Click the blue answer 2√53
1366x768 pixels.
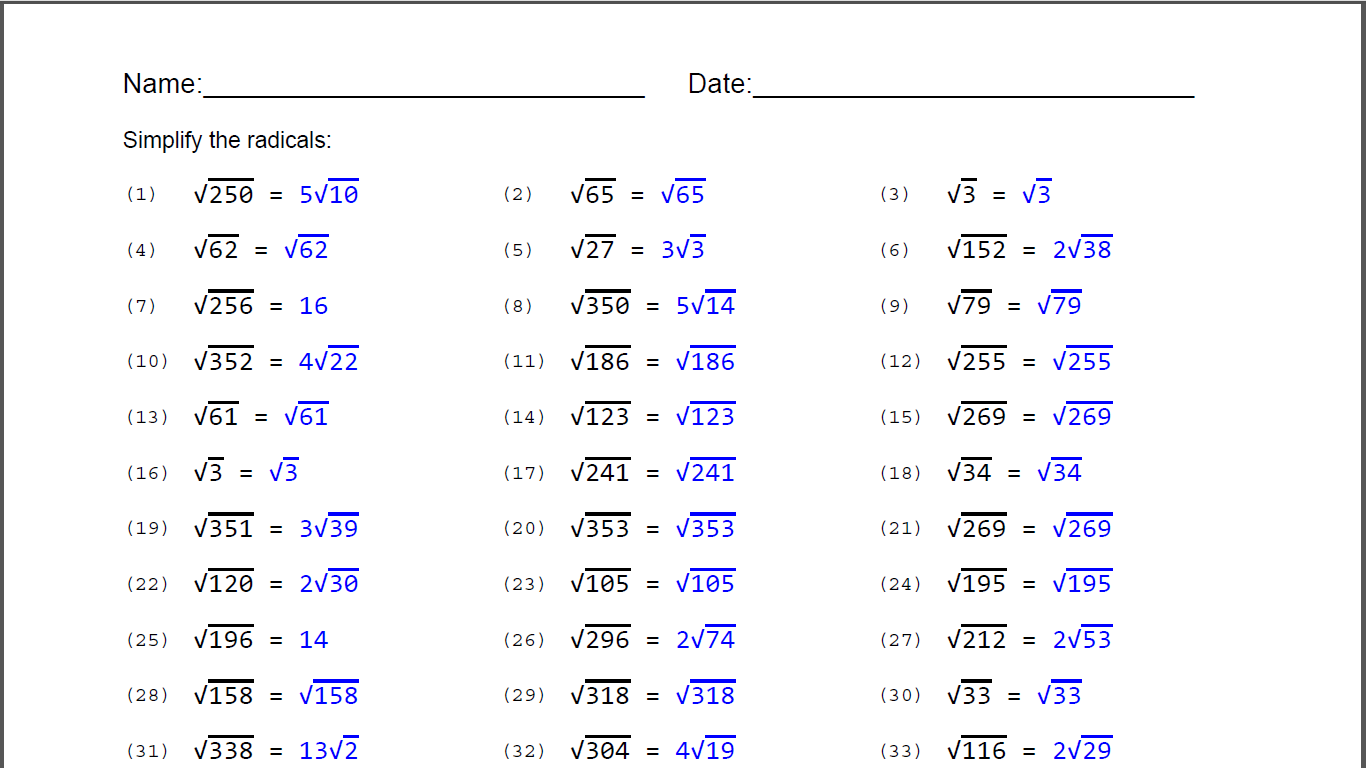[x=1082, y=639]
